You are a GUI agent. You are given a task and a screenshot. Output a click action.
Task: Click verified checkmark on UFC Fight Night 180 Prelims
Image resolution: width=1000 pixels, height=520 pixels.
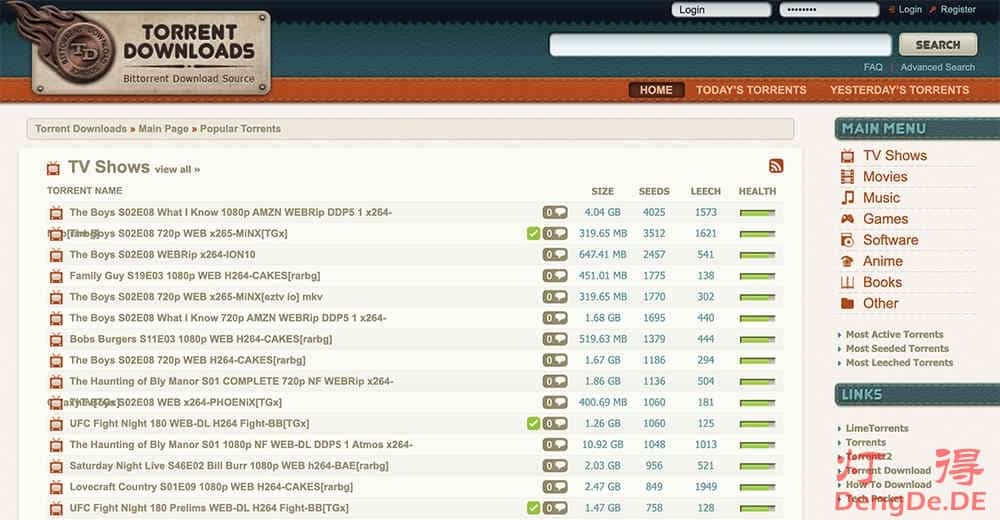533,508
